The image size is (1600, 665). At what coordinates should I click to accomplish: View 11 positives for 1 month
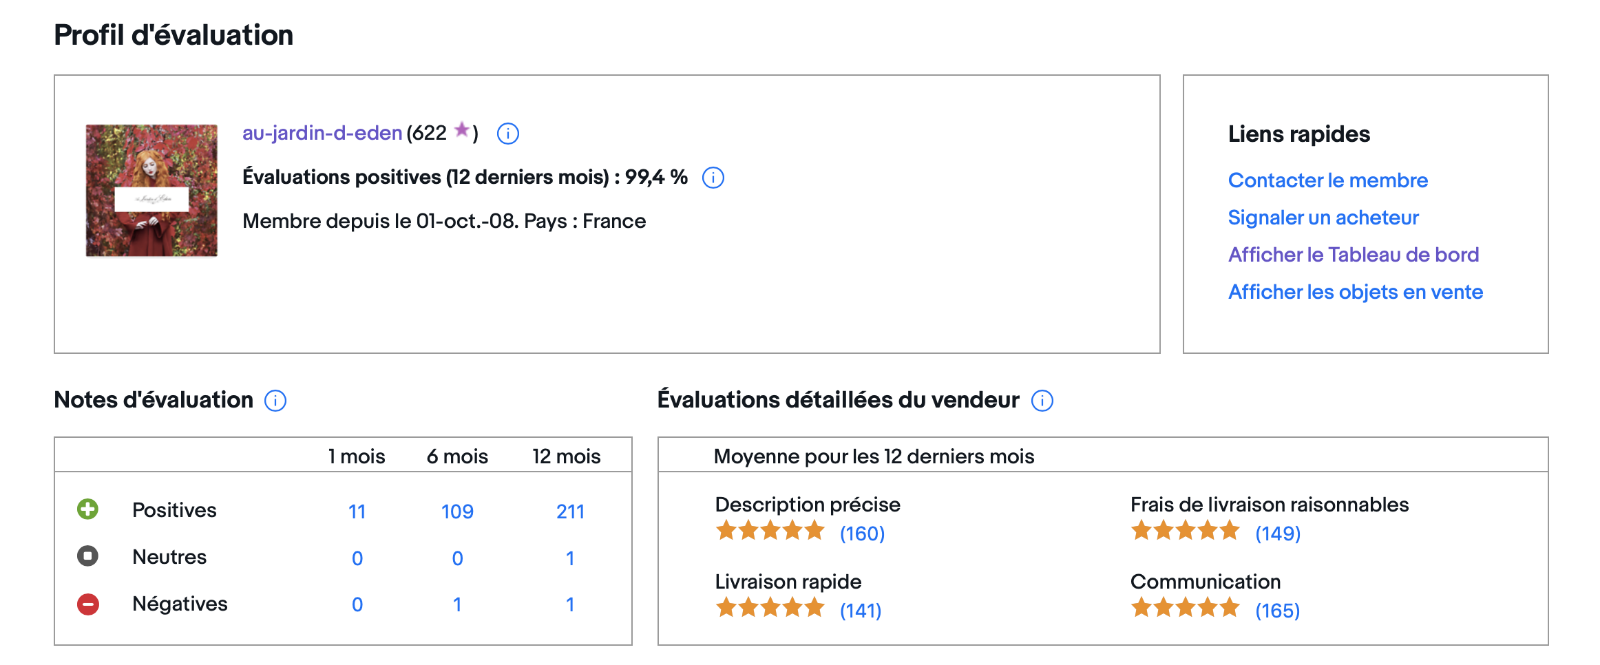(x=357, y=511)
